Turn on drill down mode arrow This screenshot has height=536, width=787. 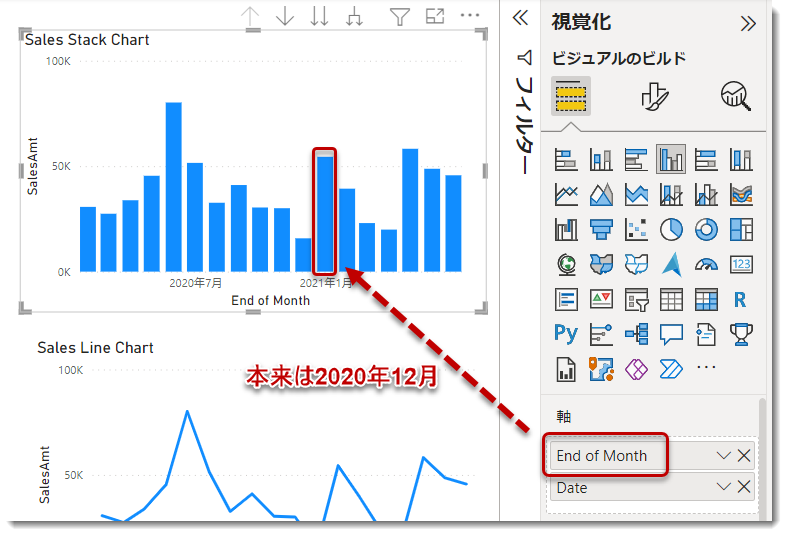tap(285, 16)
